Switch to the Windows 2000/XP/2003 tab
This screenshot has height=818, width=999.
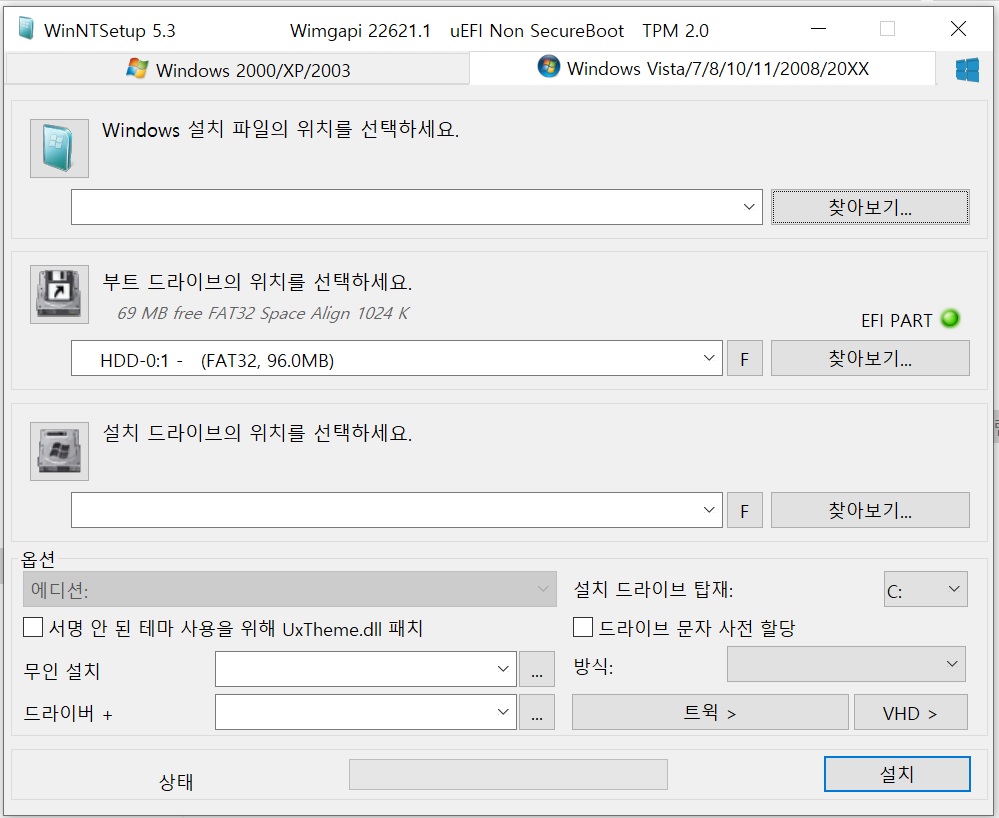(x=237, y=69)
